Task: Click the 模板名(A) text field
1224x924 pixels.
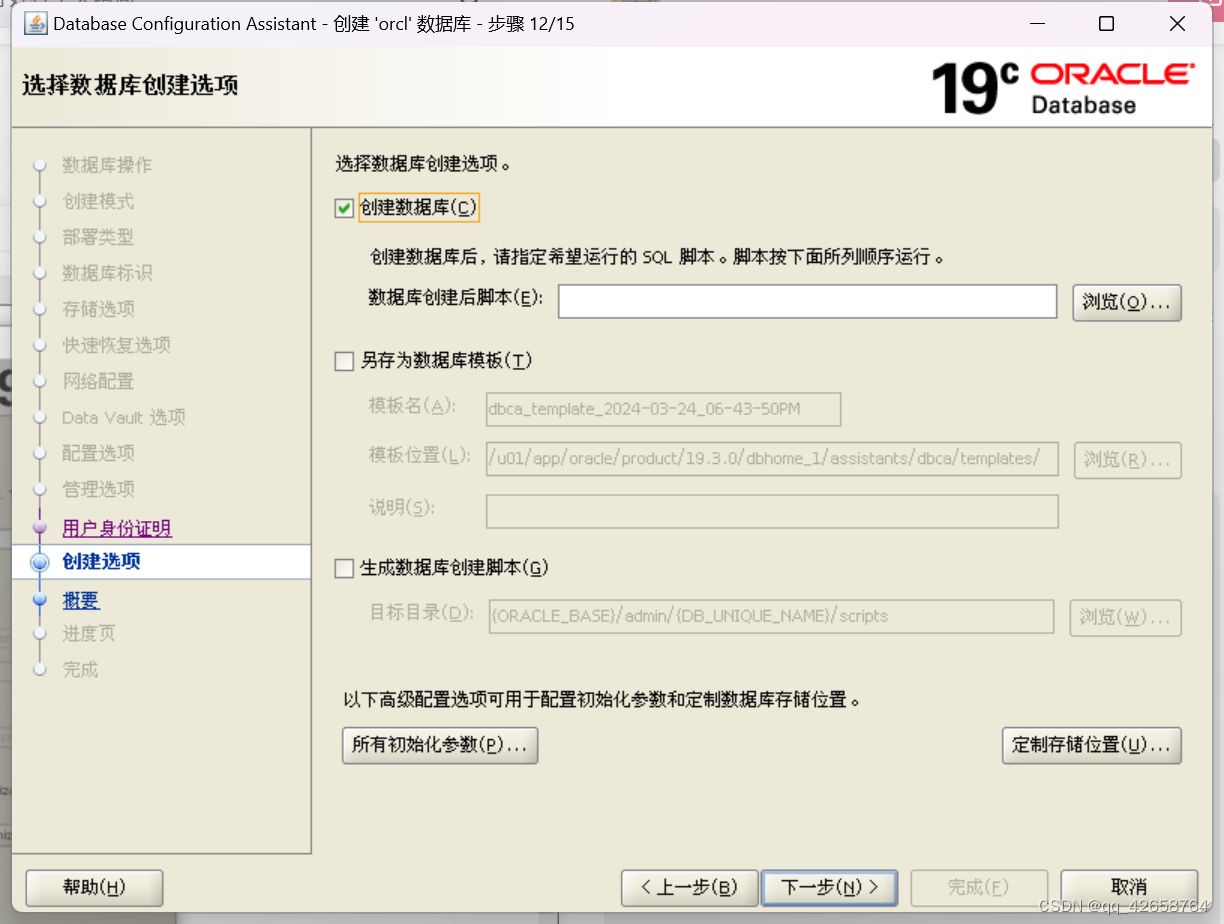Action: point(663,409)
